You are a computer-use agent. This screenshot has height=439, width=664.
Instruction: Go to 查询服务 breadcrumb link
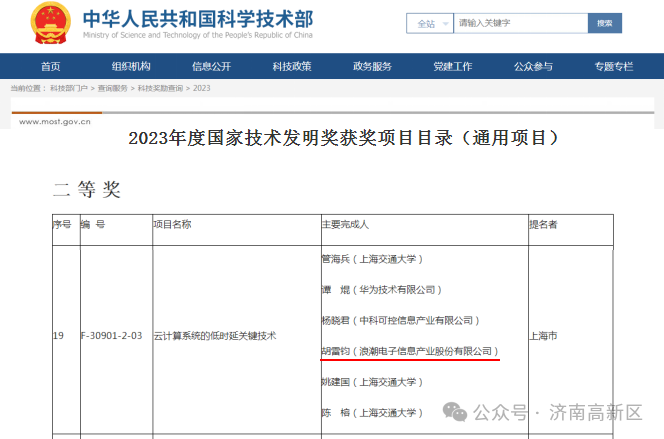113,88
